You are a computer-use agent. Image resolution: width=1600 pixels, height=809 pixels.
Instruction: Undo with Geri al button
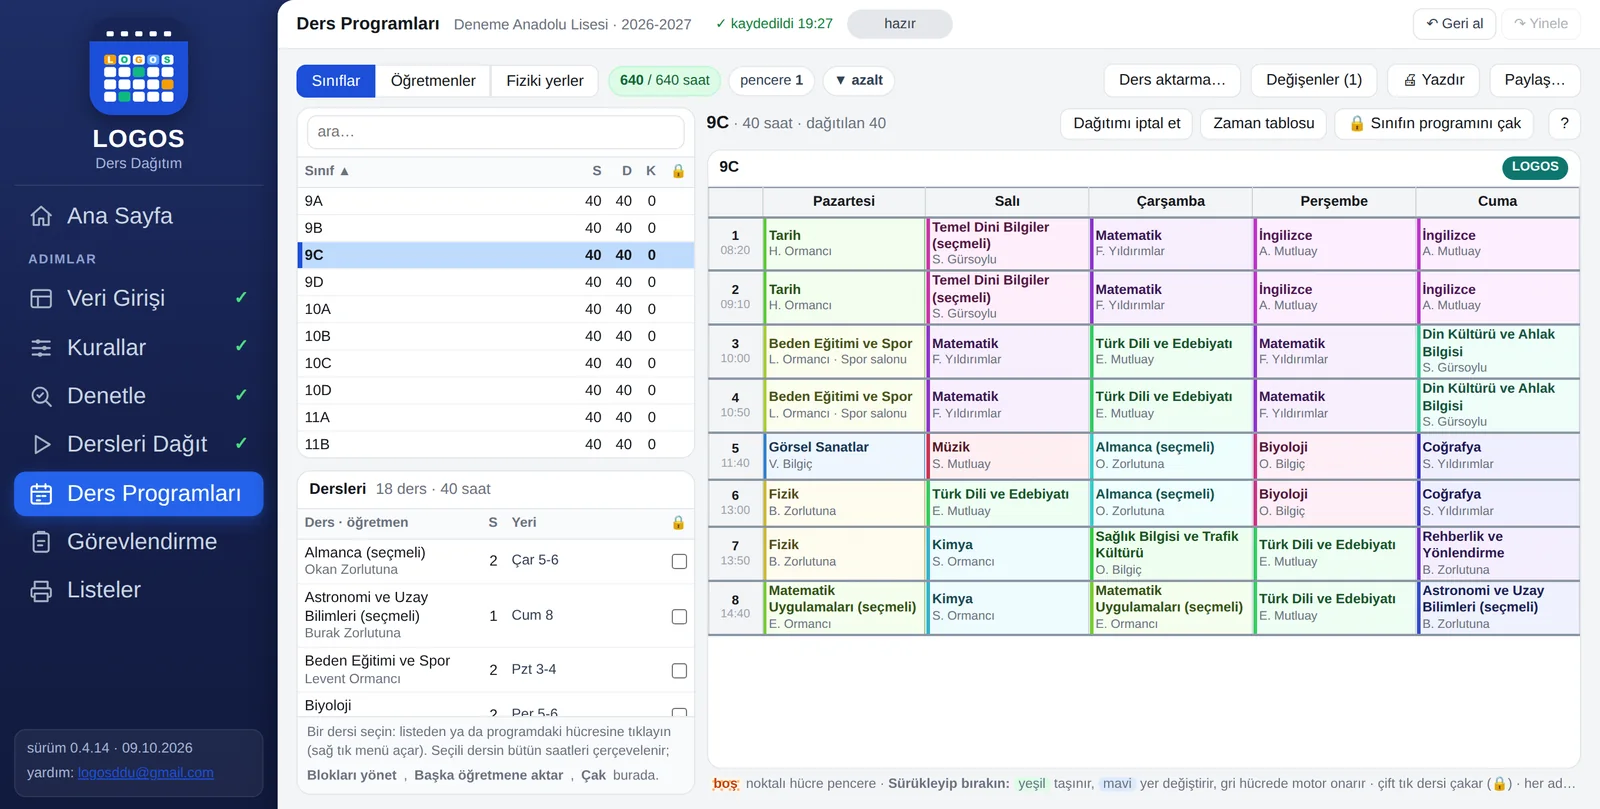click(x=1454, y=24)
